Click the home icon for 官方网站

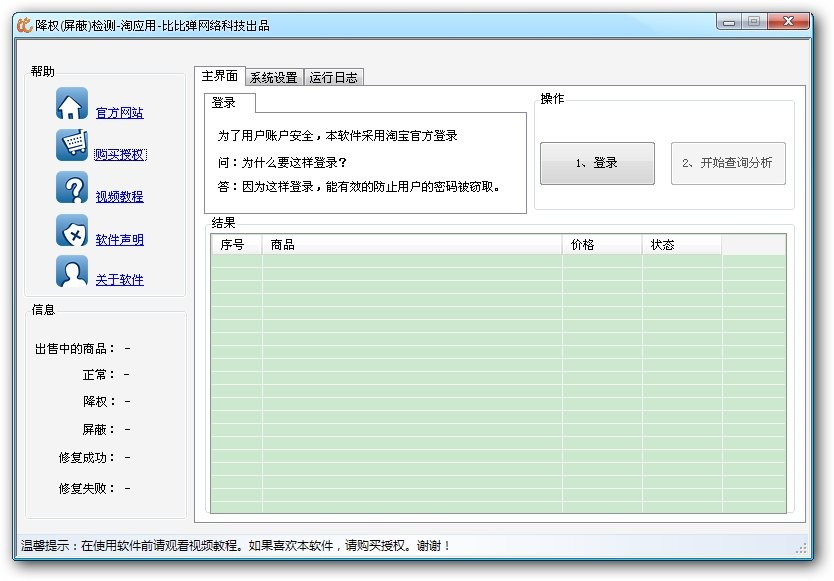click(x=72, y=104)
